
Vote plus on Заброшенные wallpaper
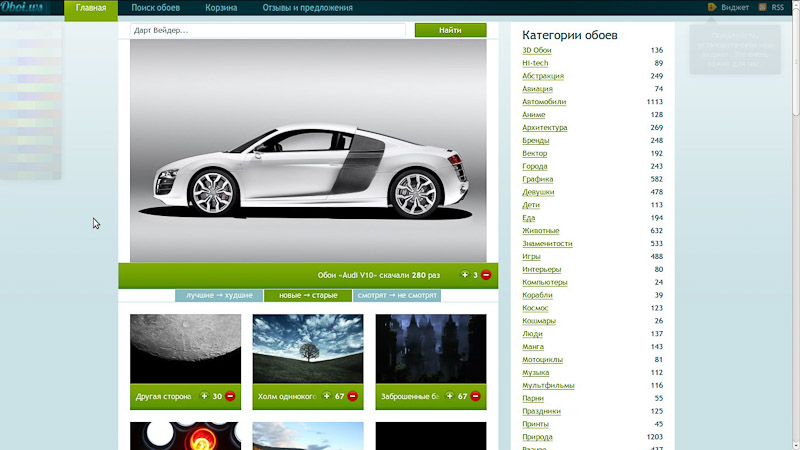pos(449,396)
